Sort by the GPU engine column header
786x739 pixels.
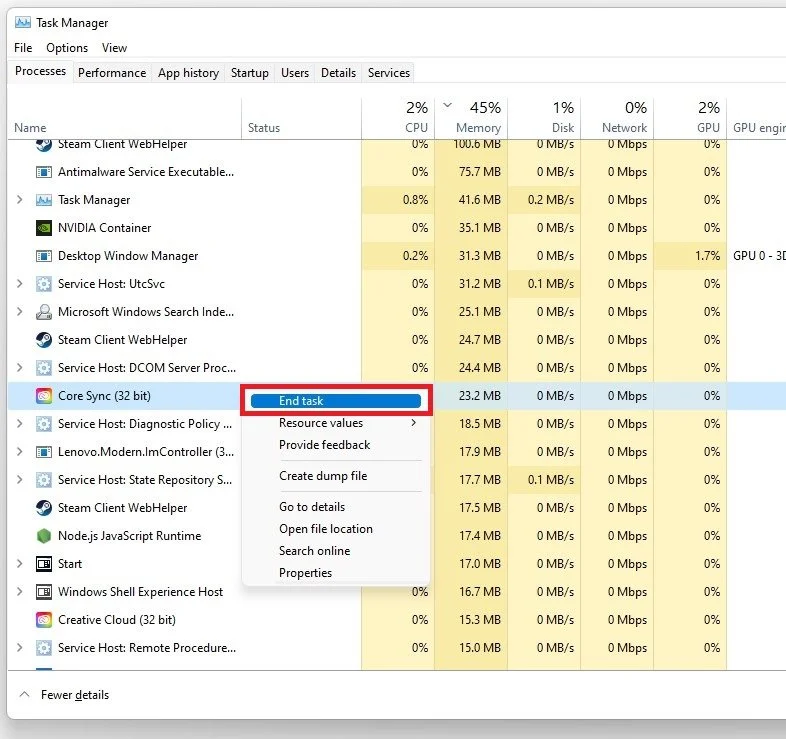tap(757, 119)
